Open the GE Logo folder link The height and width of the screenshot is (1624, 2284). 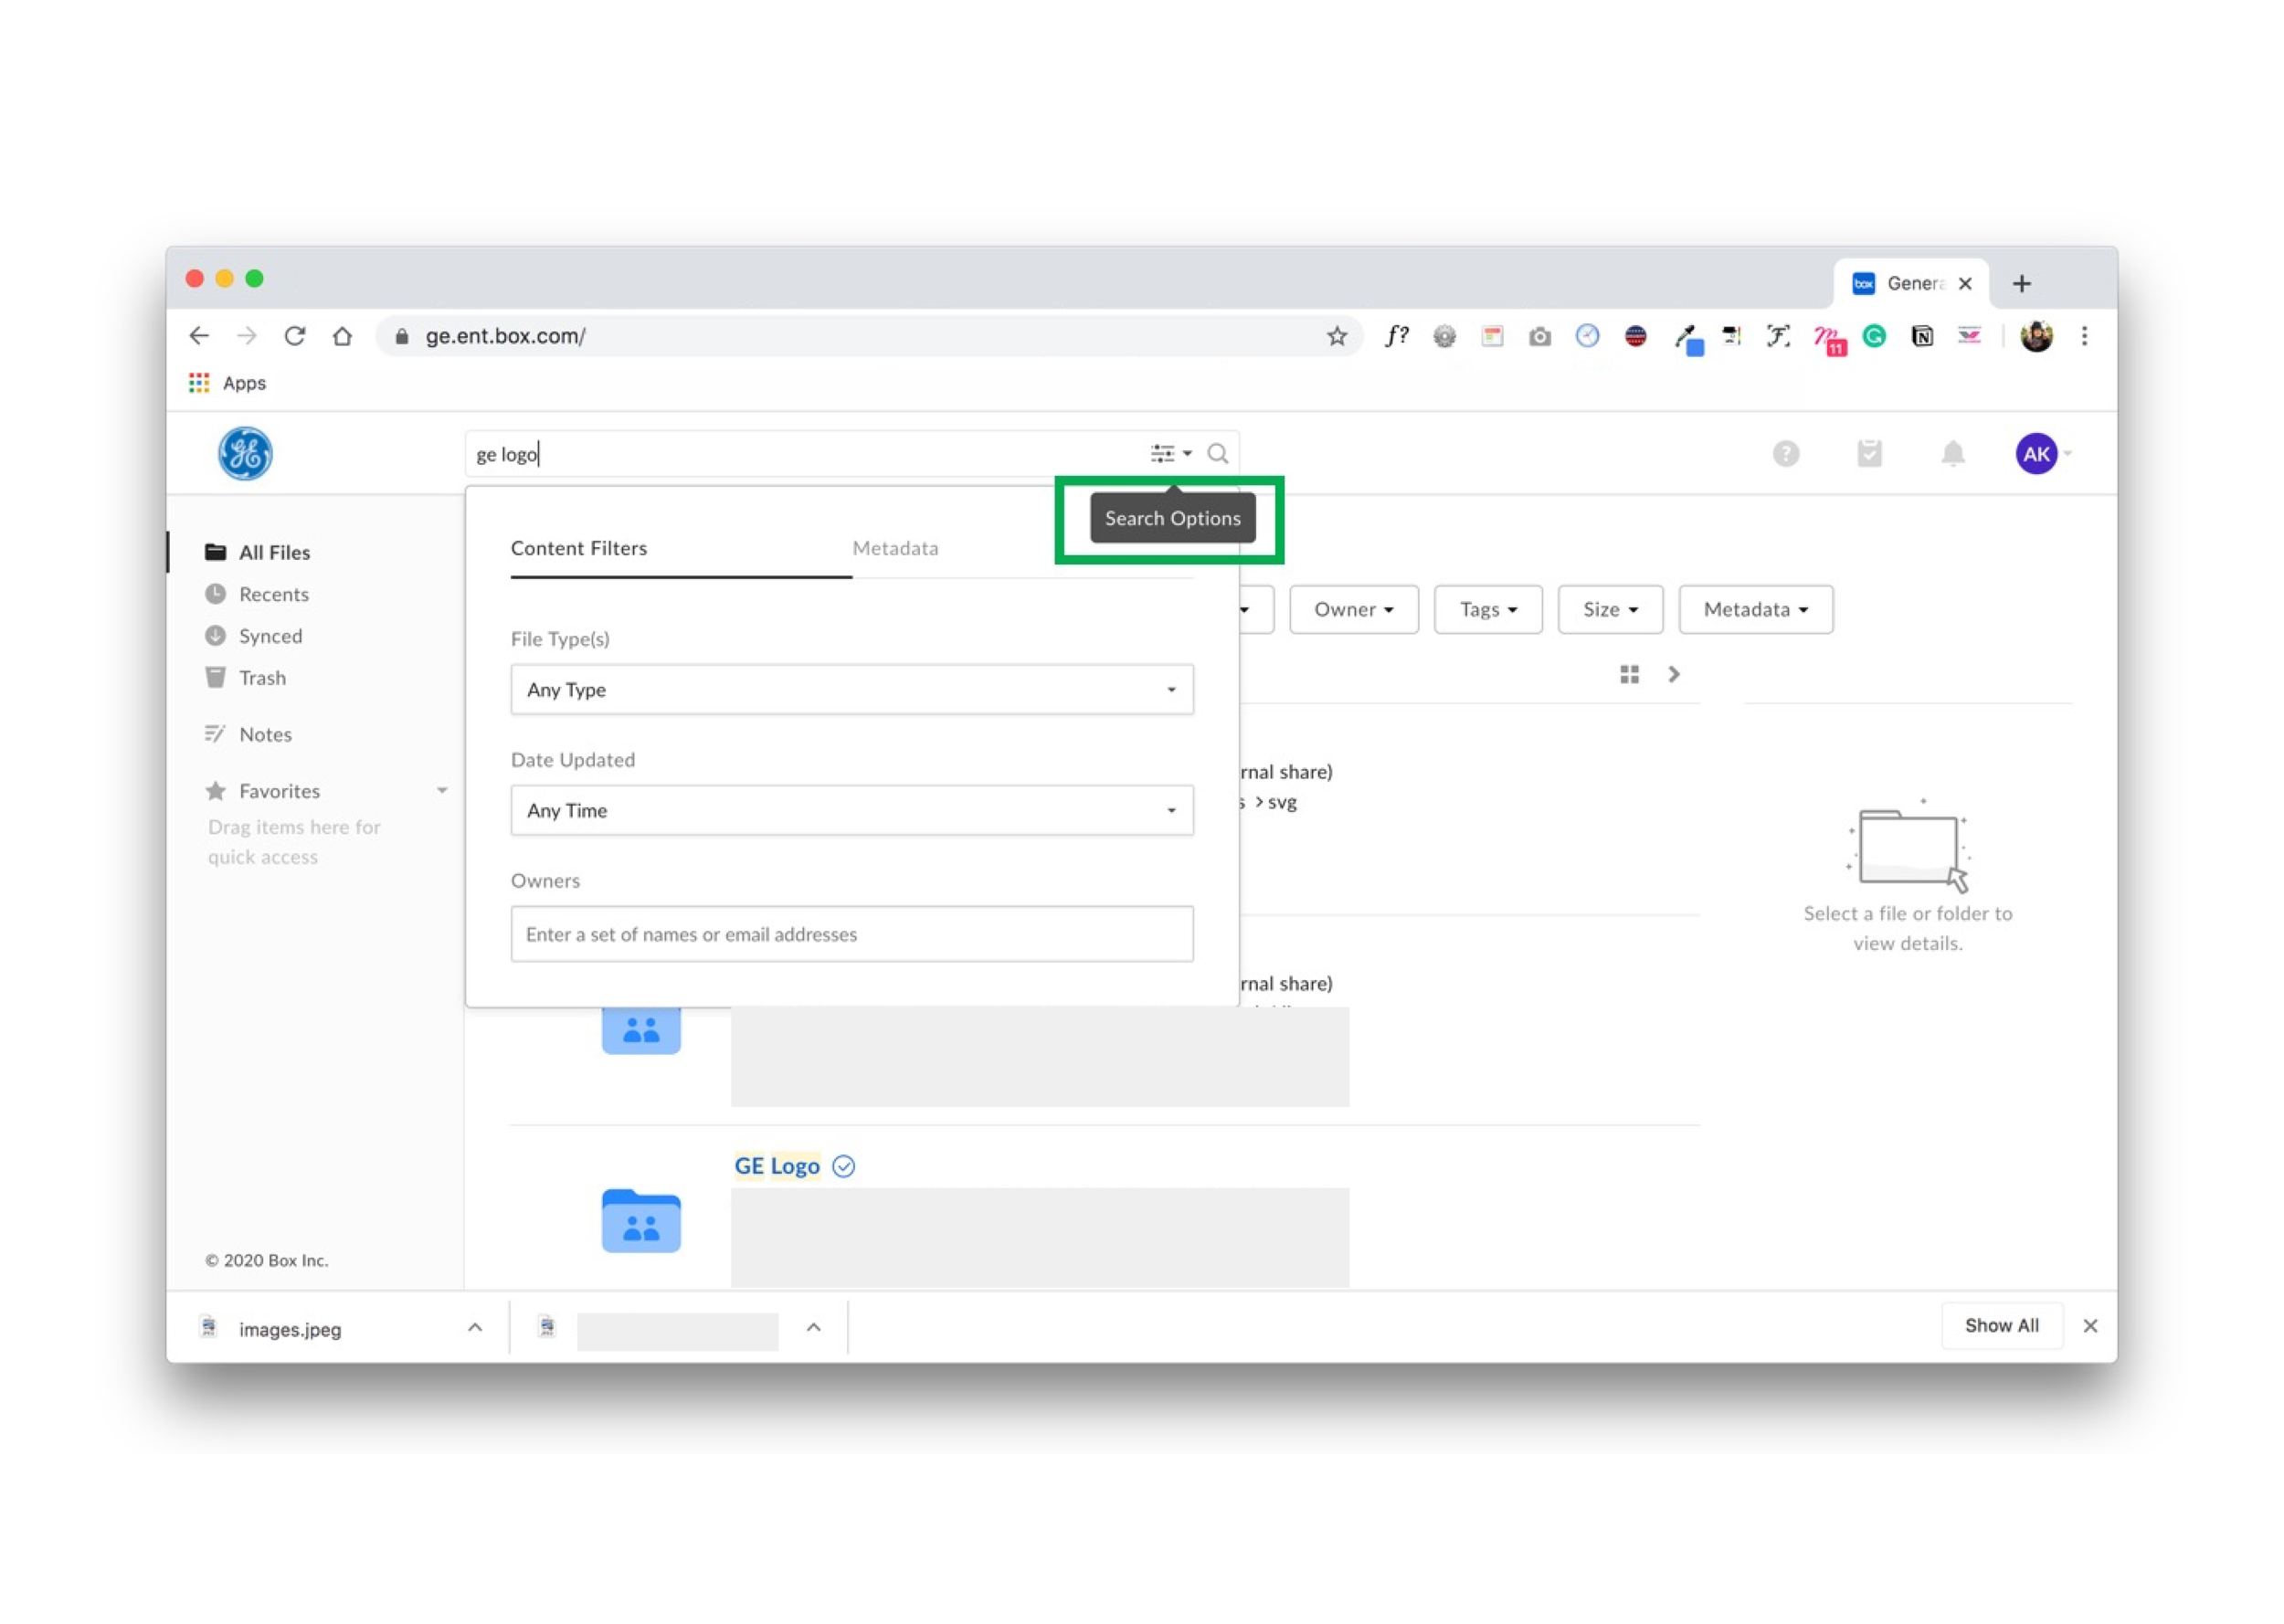click(x=777, y=1165)
